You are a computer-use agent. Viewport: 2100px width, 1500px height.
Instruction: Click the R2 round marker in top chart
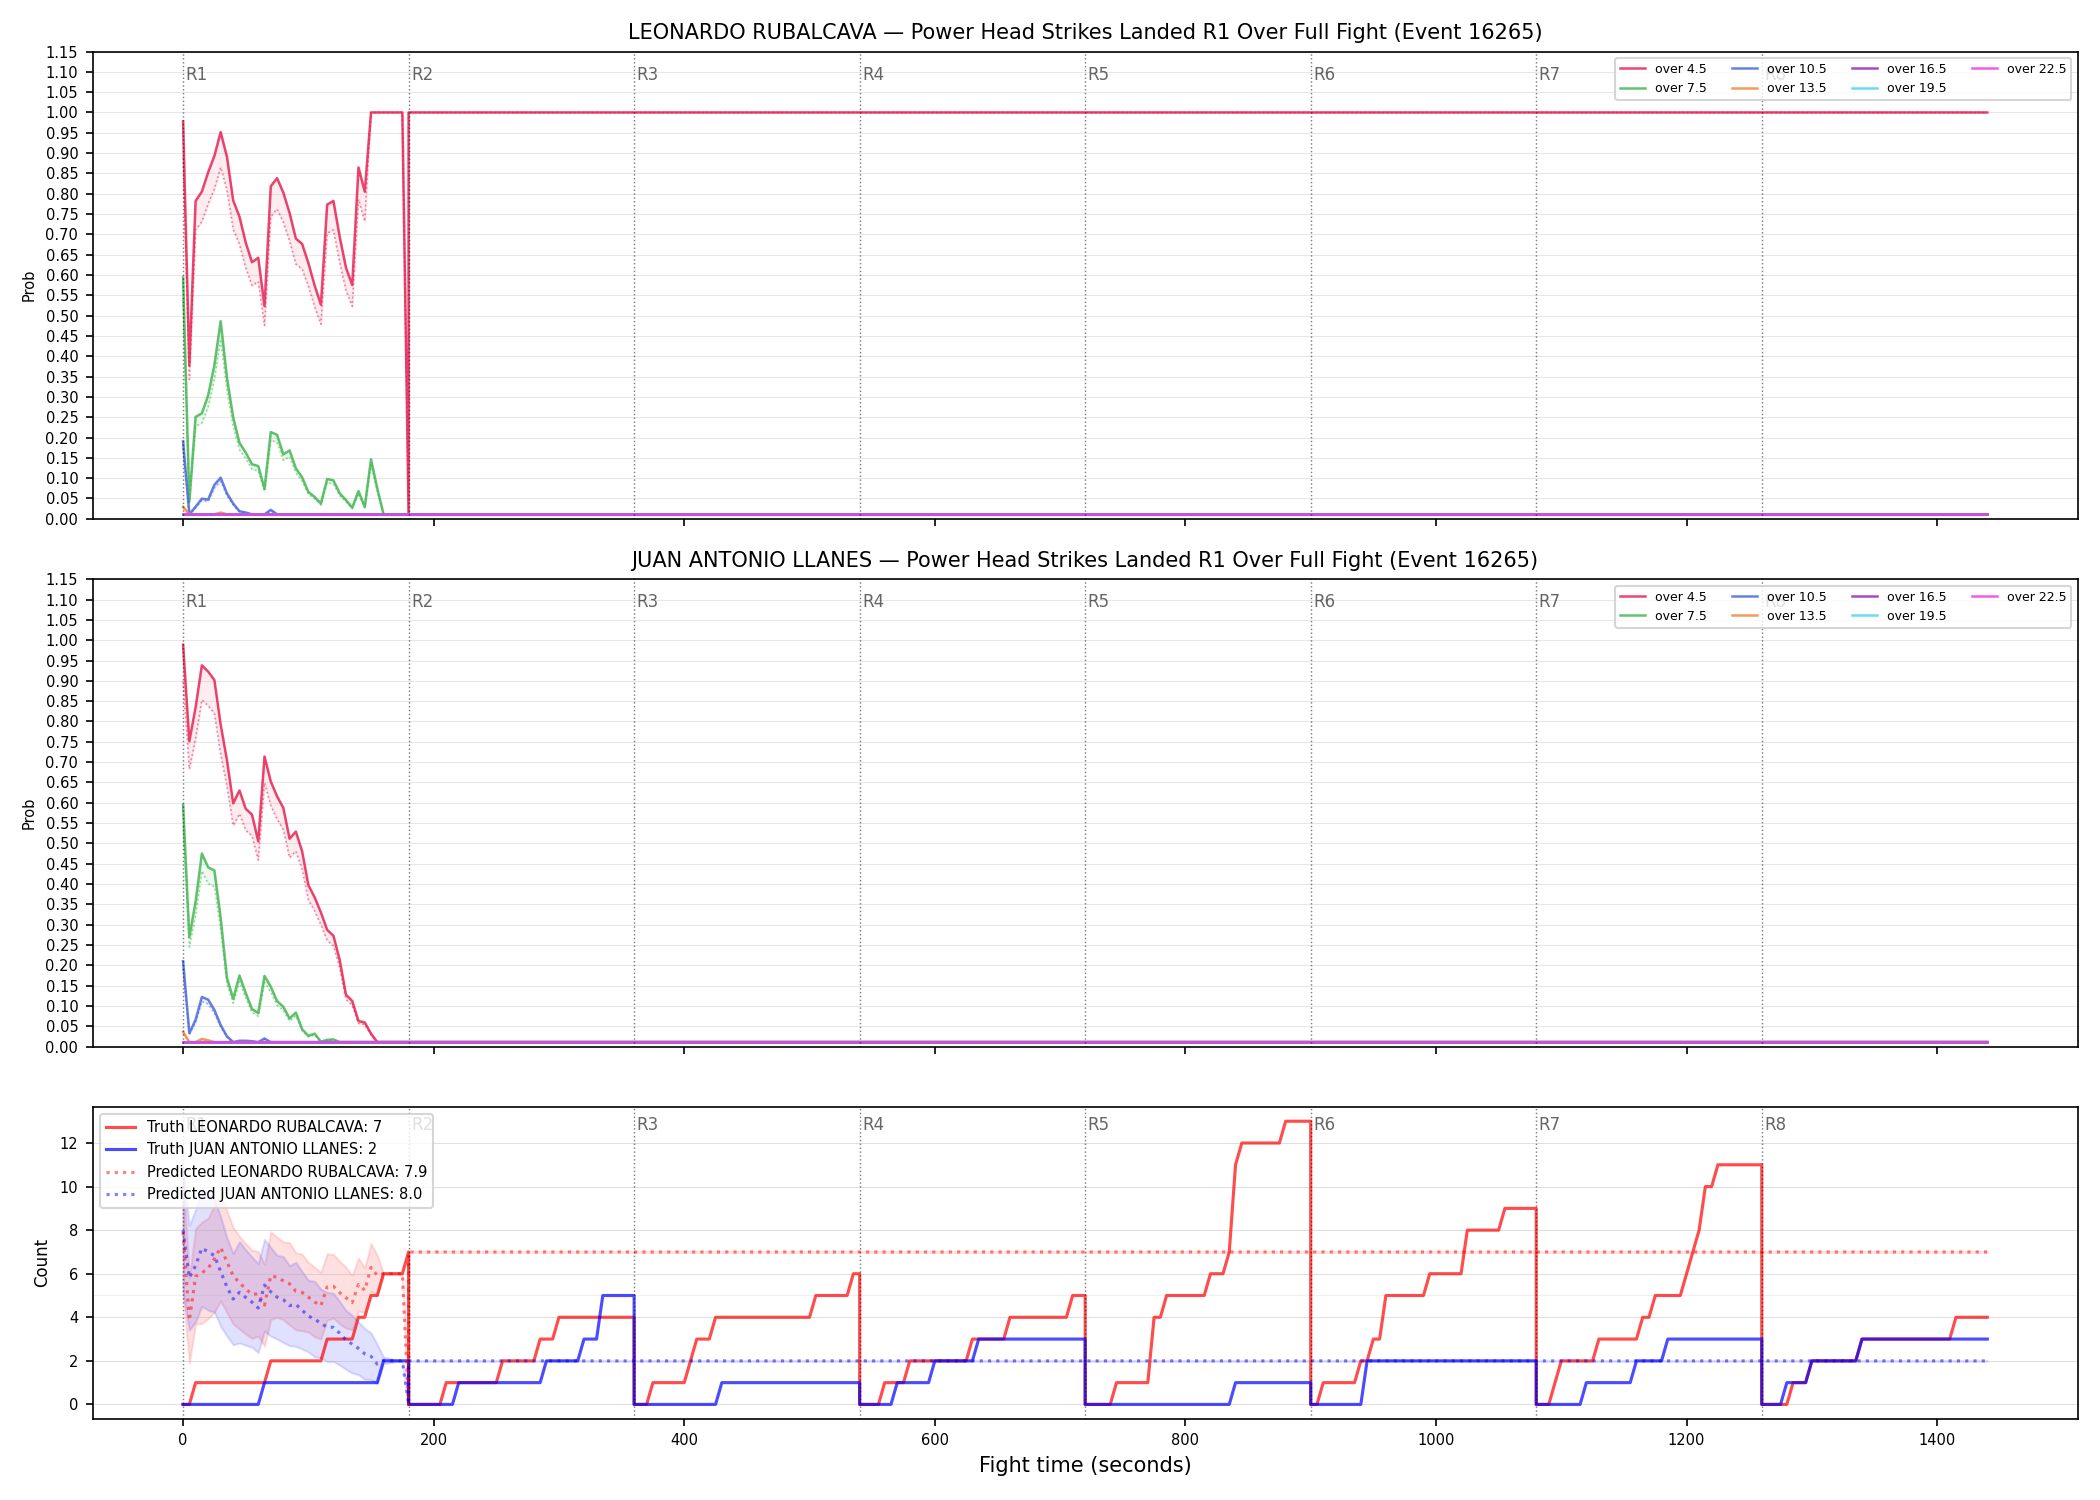[422, 74]
